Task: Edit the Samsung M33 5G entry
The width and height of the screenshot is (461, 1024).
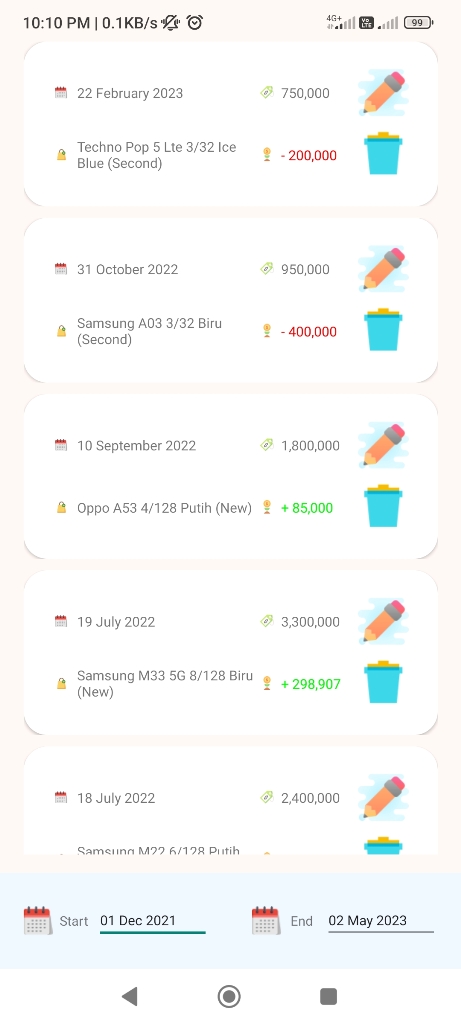Action: click(x=383, y=622)
